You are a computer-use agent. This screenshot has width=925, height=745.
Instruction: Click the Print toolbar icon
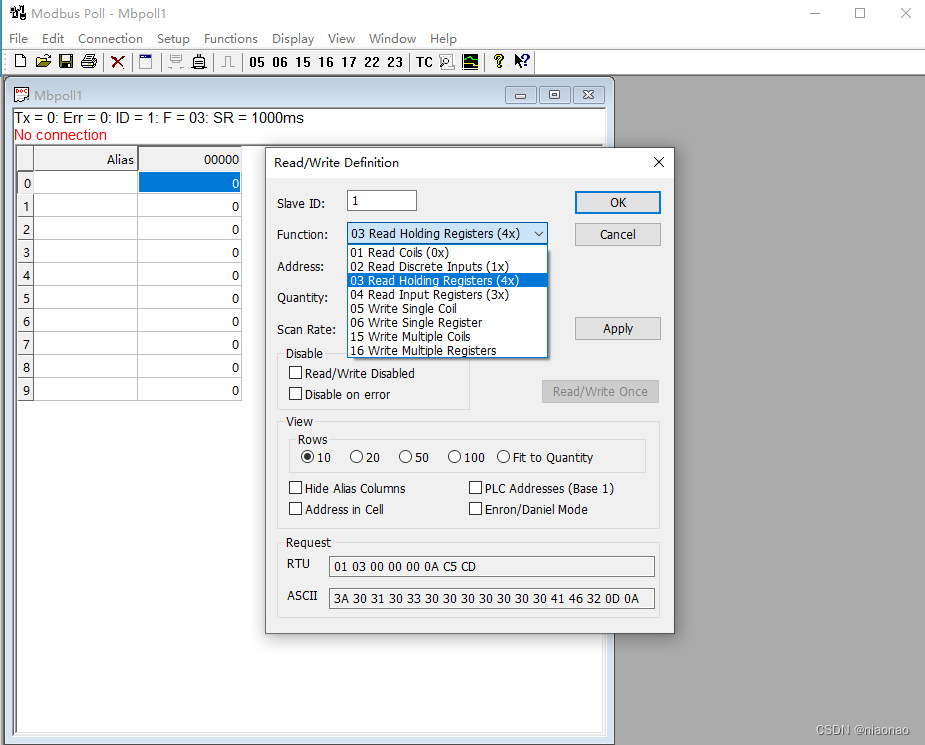pyautogui.click(x=89, y=61)
